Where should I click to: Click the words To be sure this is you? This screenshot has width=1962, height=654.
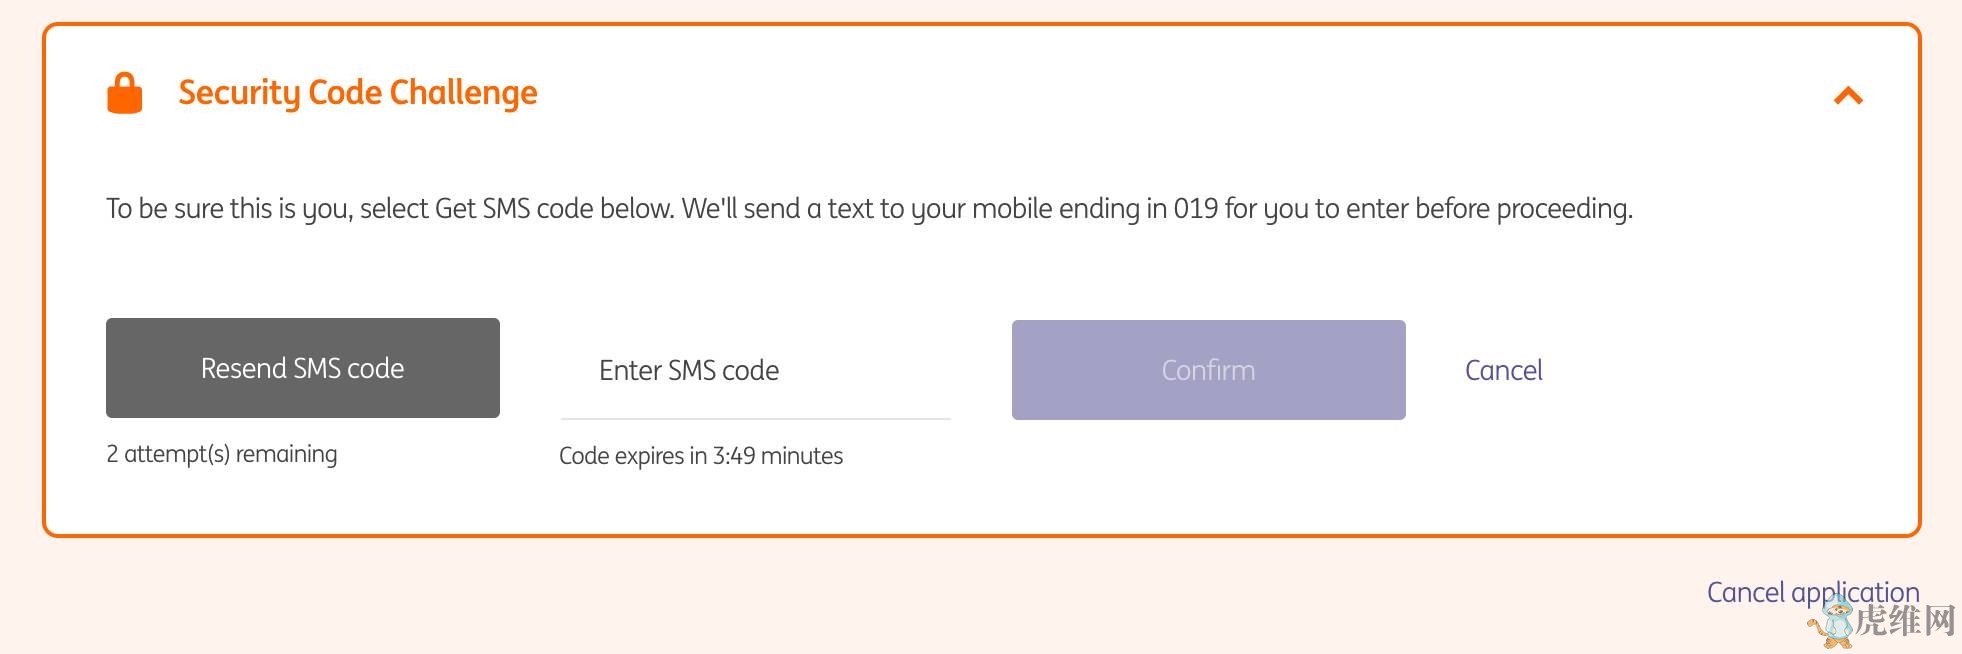[x=229, y=209]
